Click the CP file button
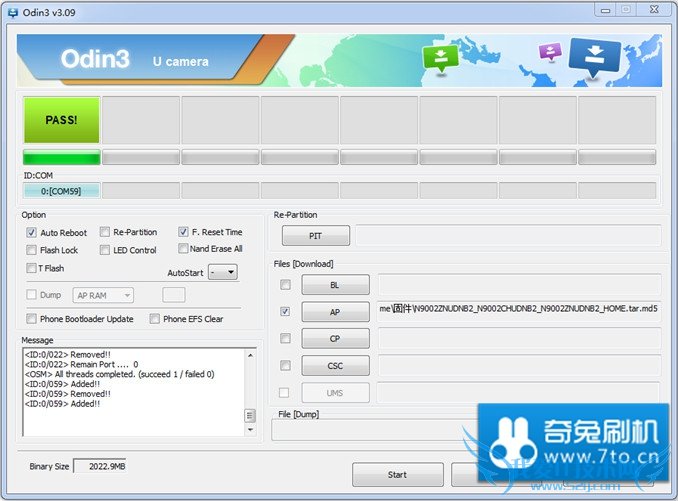678x501 pixels. pyautogui.click(x=336, y=338)
